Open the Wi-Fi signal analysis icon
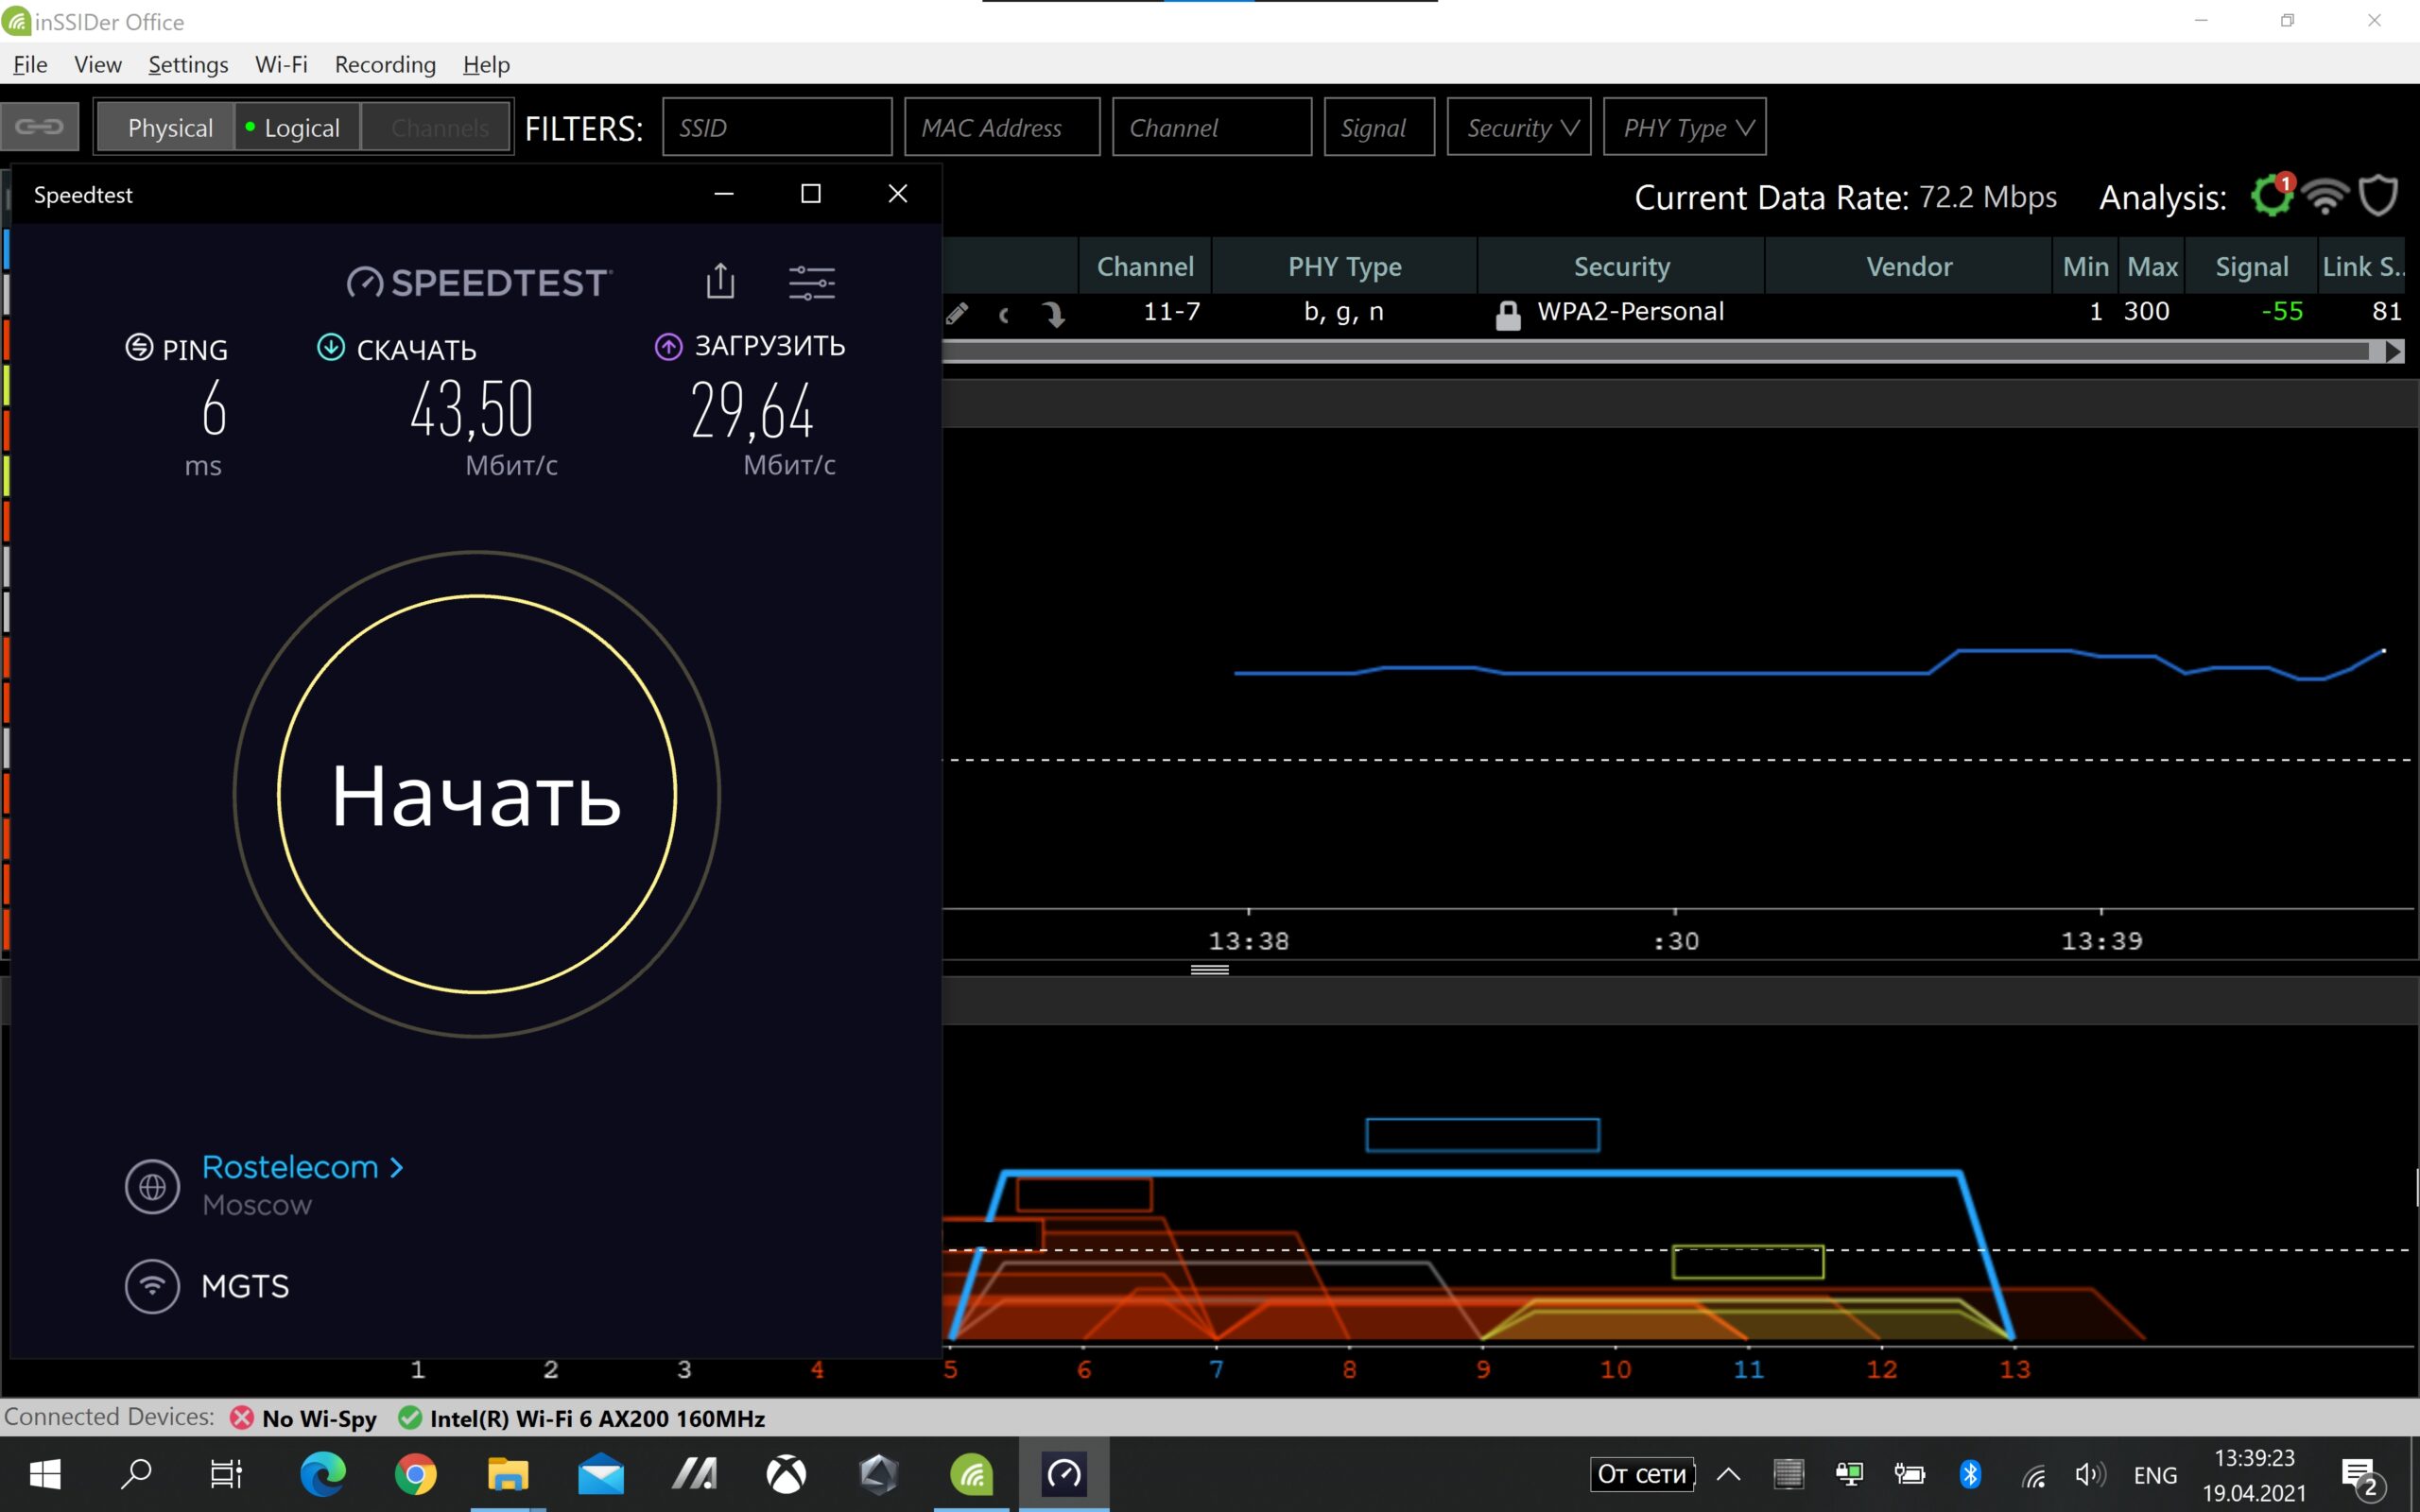Screen dimensions: 2420x1512 coord(2325,196)
